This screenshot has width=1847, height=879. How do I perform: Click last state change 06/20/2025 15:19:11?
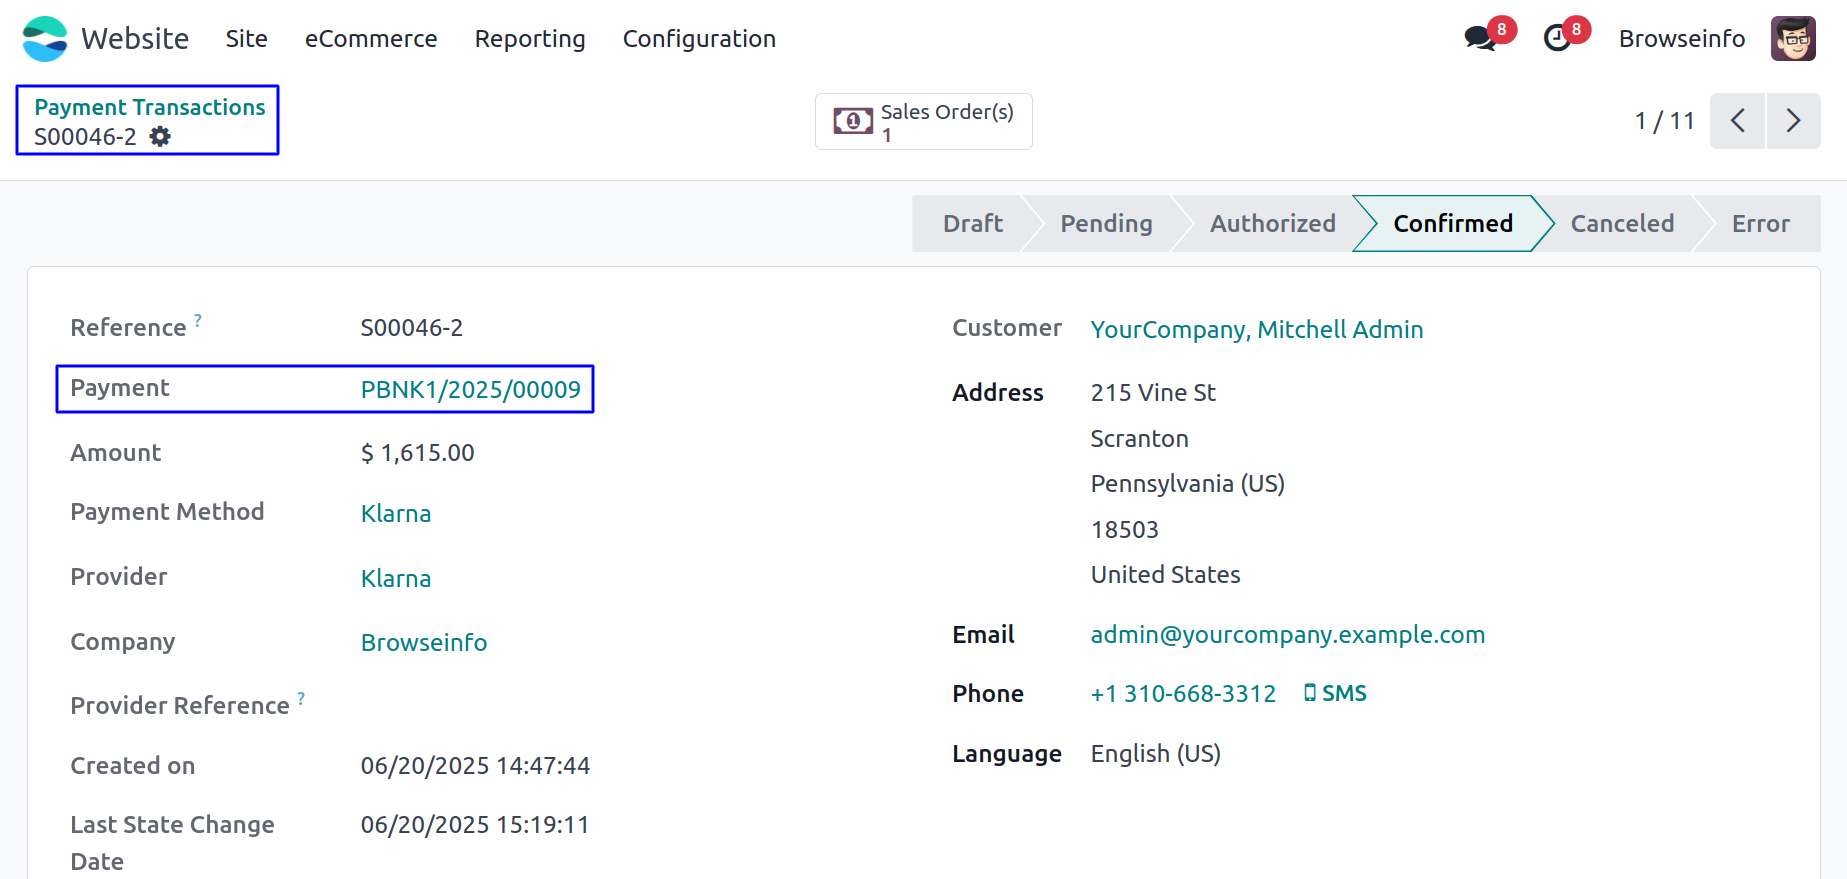475,825
